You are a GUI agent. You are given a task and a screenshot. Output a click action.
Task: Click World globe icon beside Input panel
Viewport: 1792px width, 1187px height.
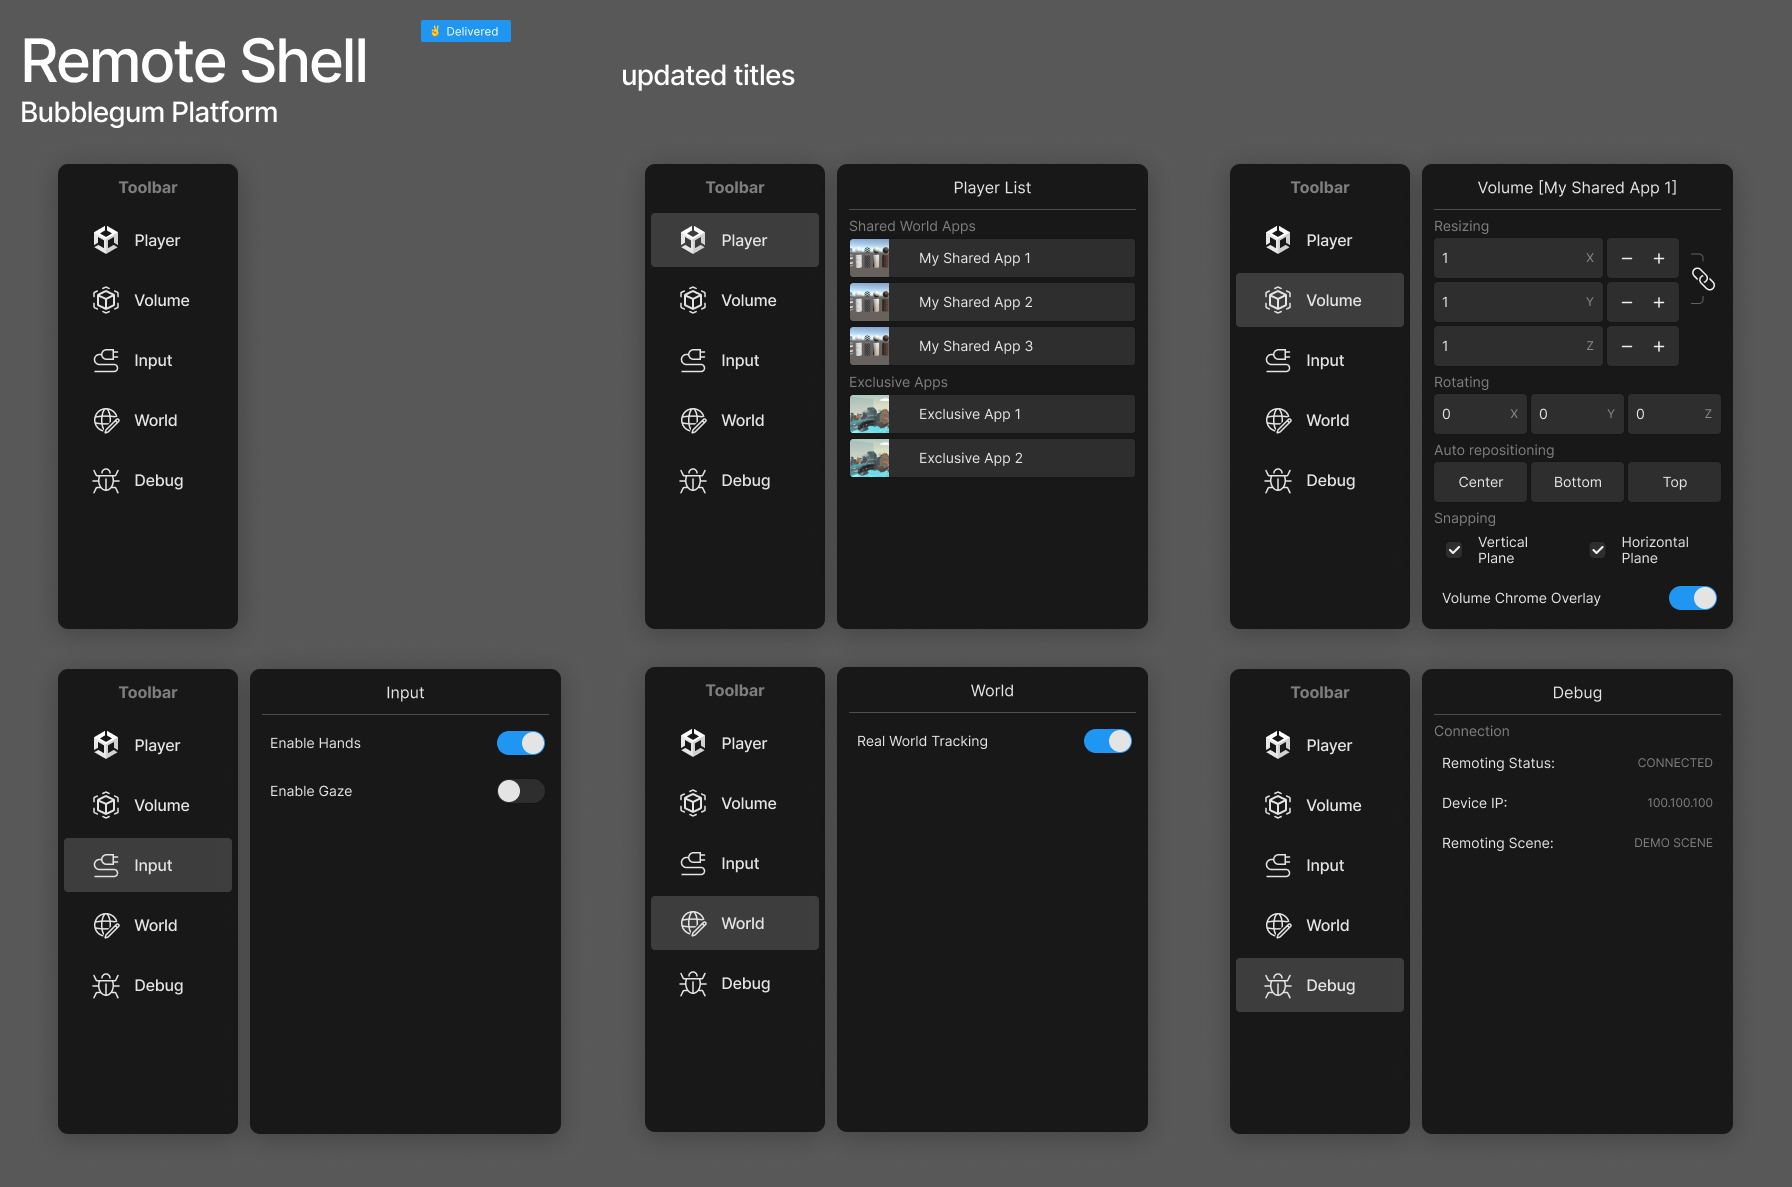(x=106, y=925)
